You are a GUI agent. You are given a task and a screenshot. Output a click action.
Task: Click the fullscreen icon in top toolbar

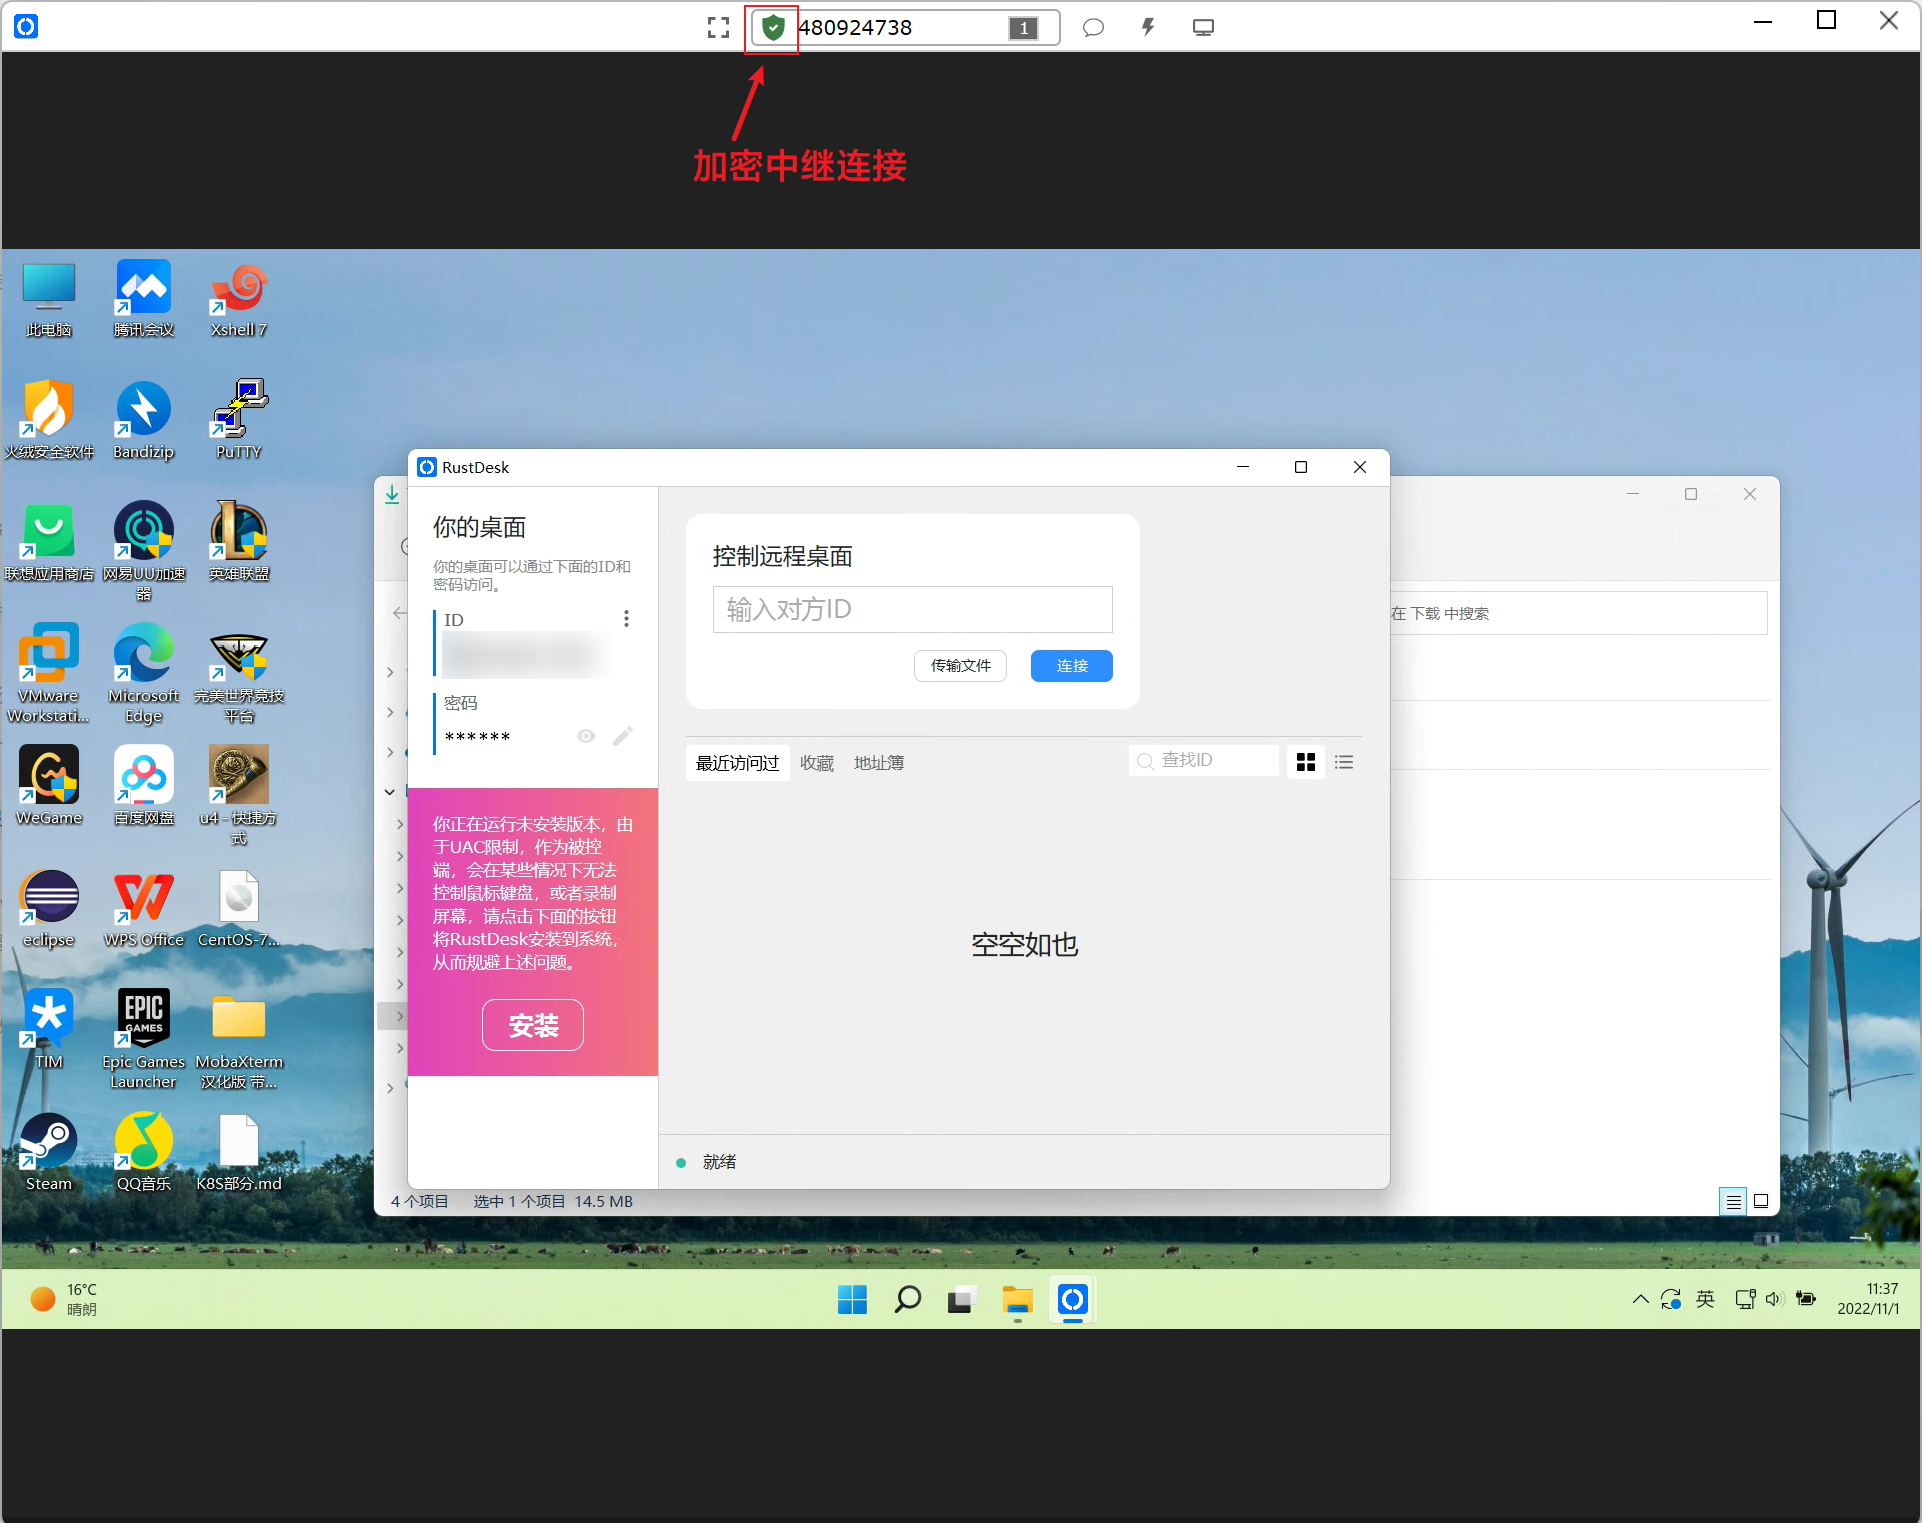click(718, 28)
